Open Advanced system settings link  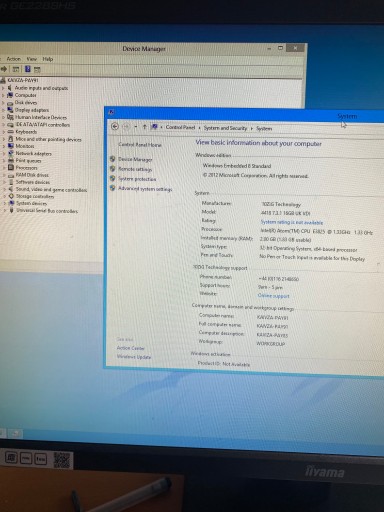point(145,189)
